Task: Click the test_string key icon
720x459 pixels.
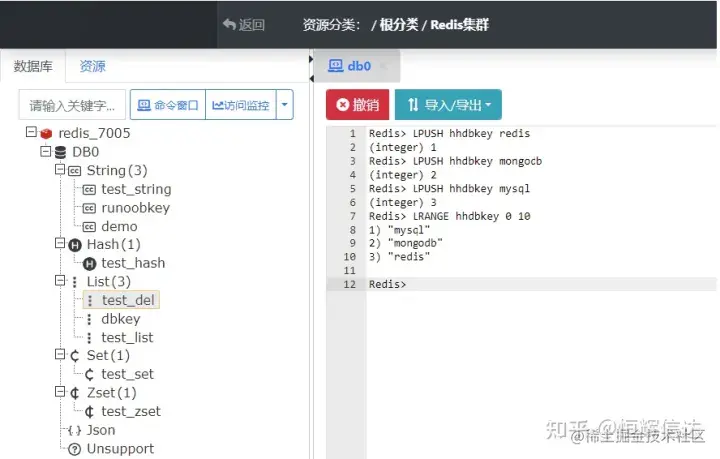Action: (x=89, y=190)
